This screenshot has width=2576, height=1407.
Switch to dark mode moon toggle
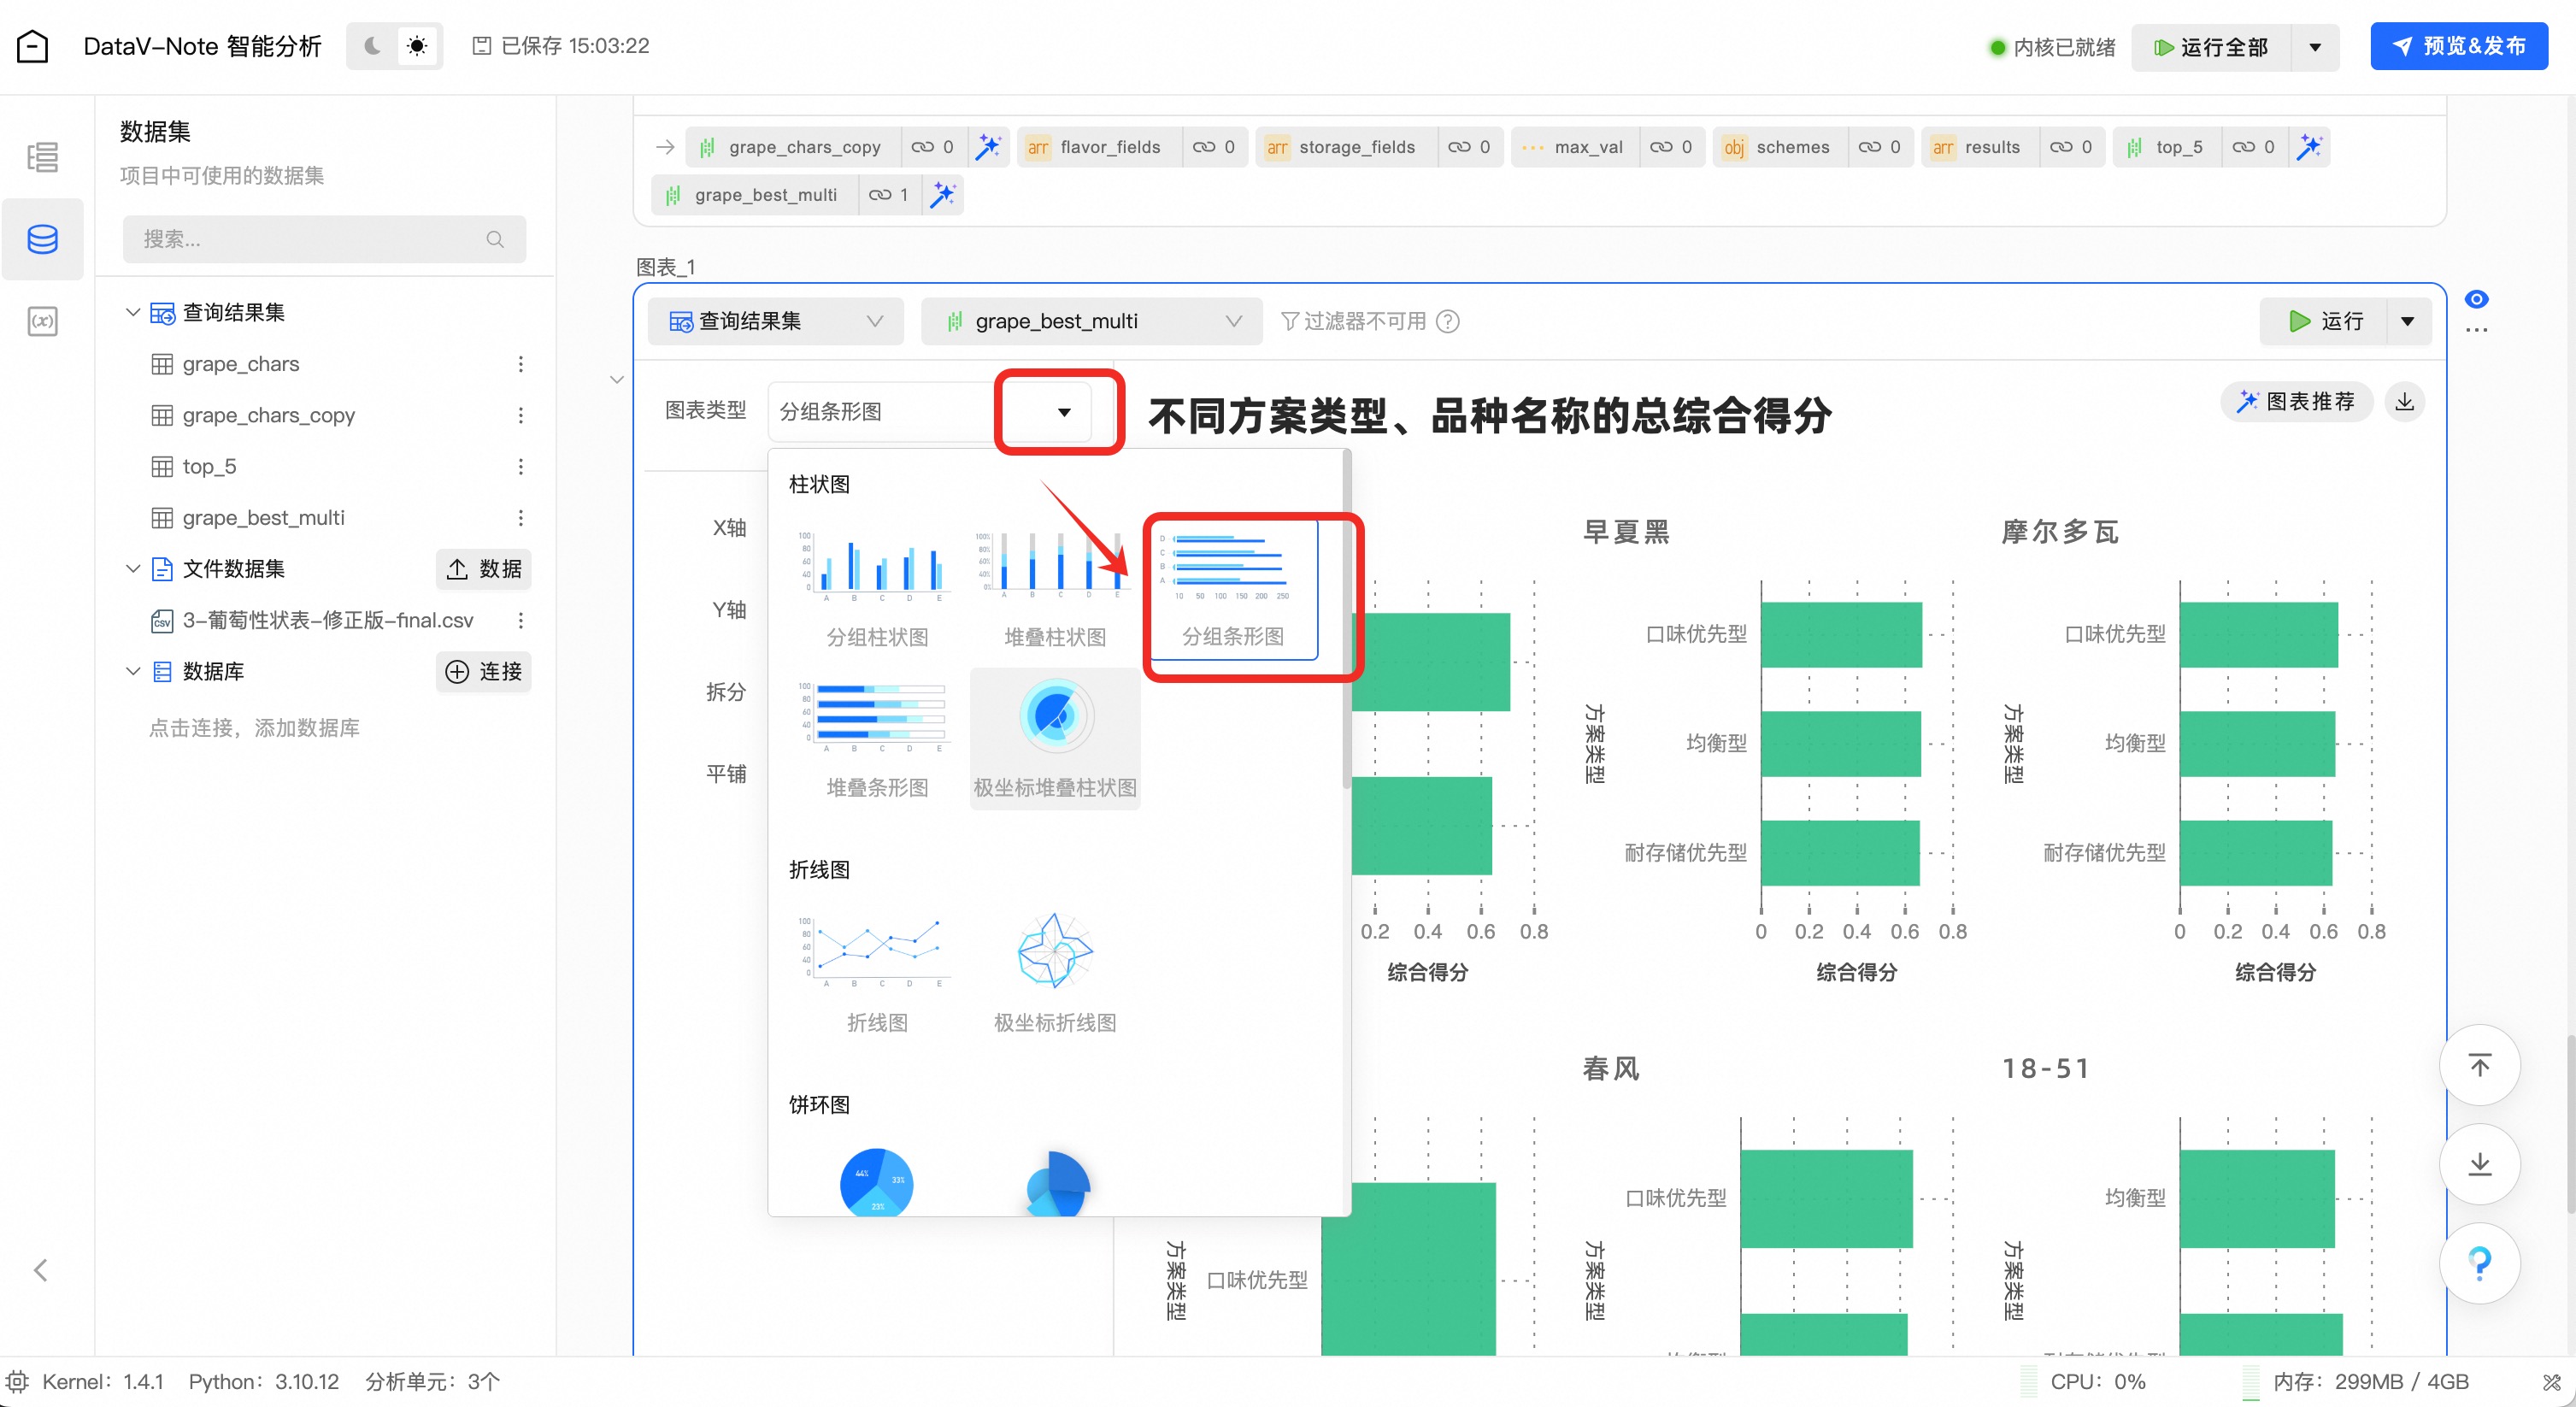coord(372,46)
